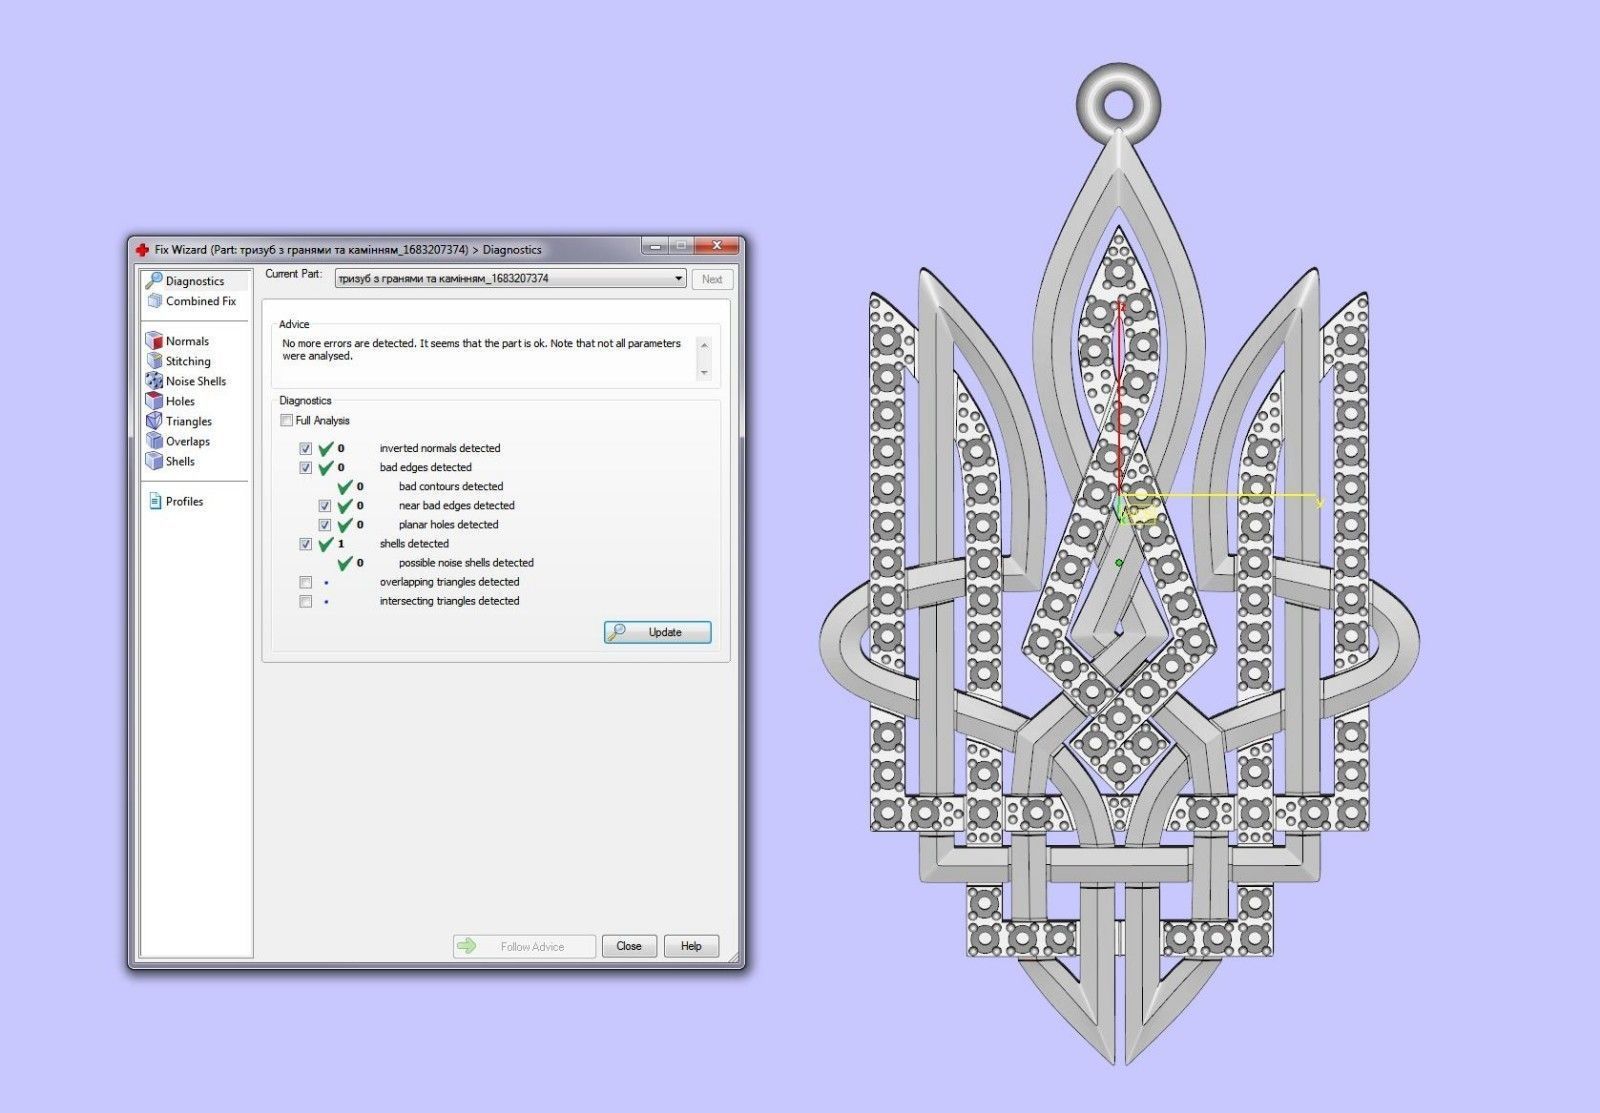Click the Update button
This screenshot has width=1600, height=1113.
(658, 632)
